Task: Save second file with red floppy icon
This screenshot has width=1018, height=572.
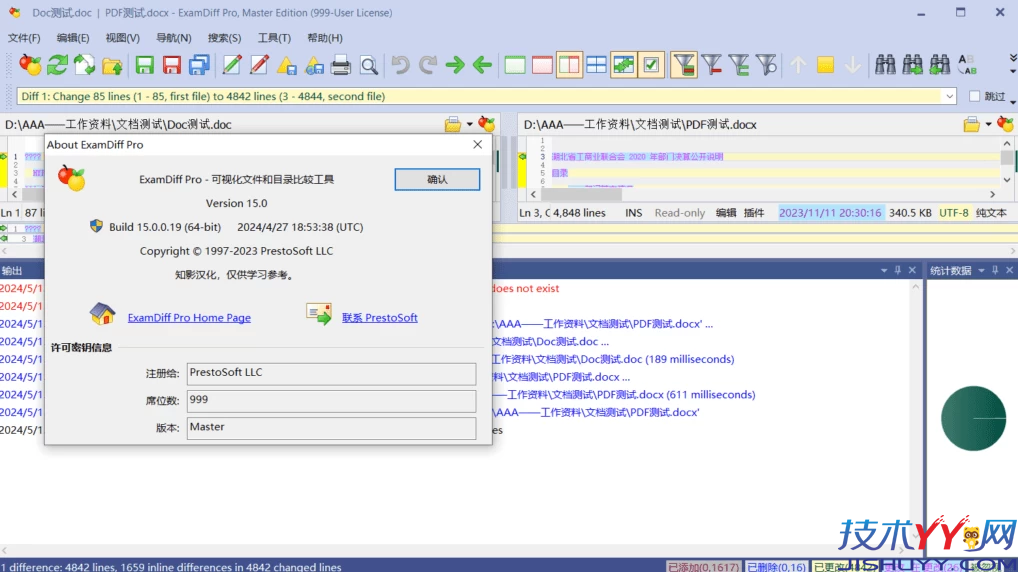Action: pyautogui.click(x=171, y=65)
